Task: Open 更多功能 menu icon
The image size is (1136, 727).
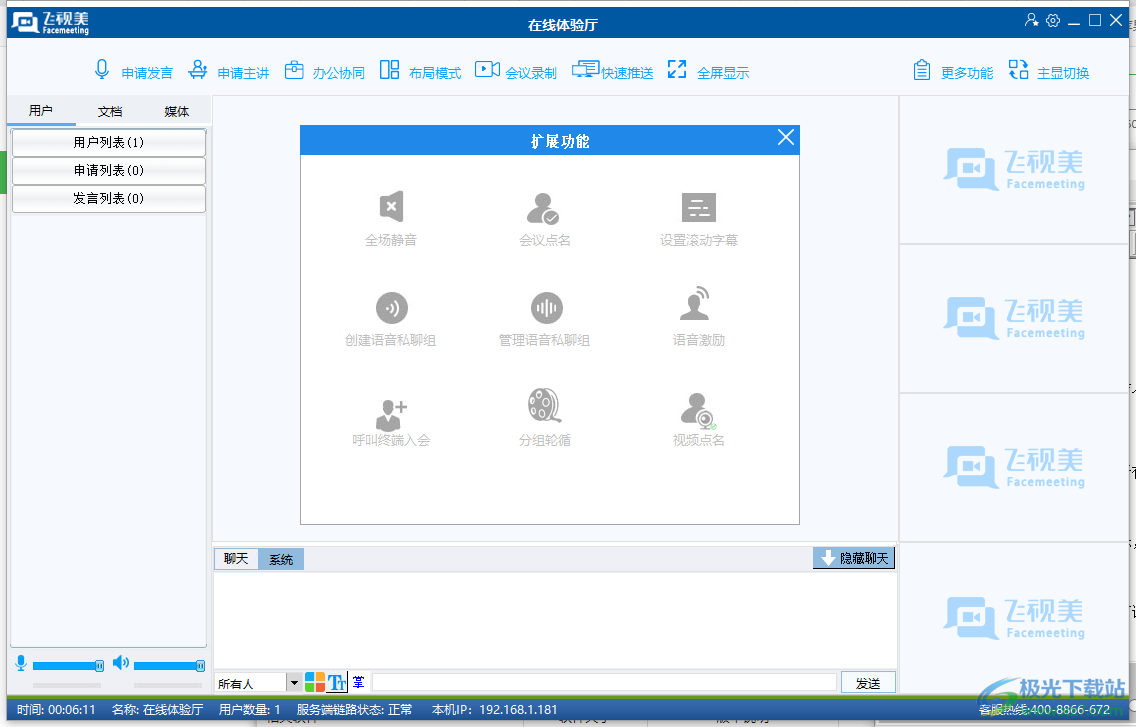Action: click(922, 70)
